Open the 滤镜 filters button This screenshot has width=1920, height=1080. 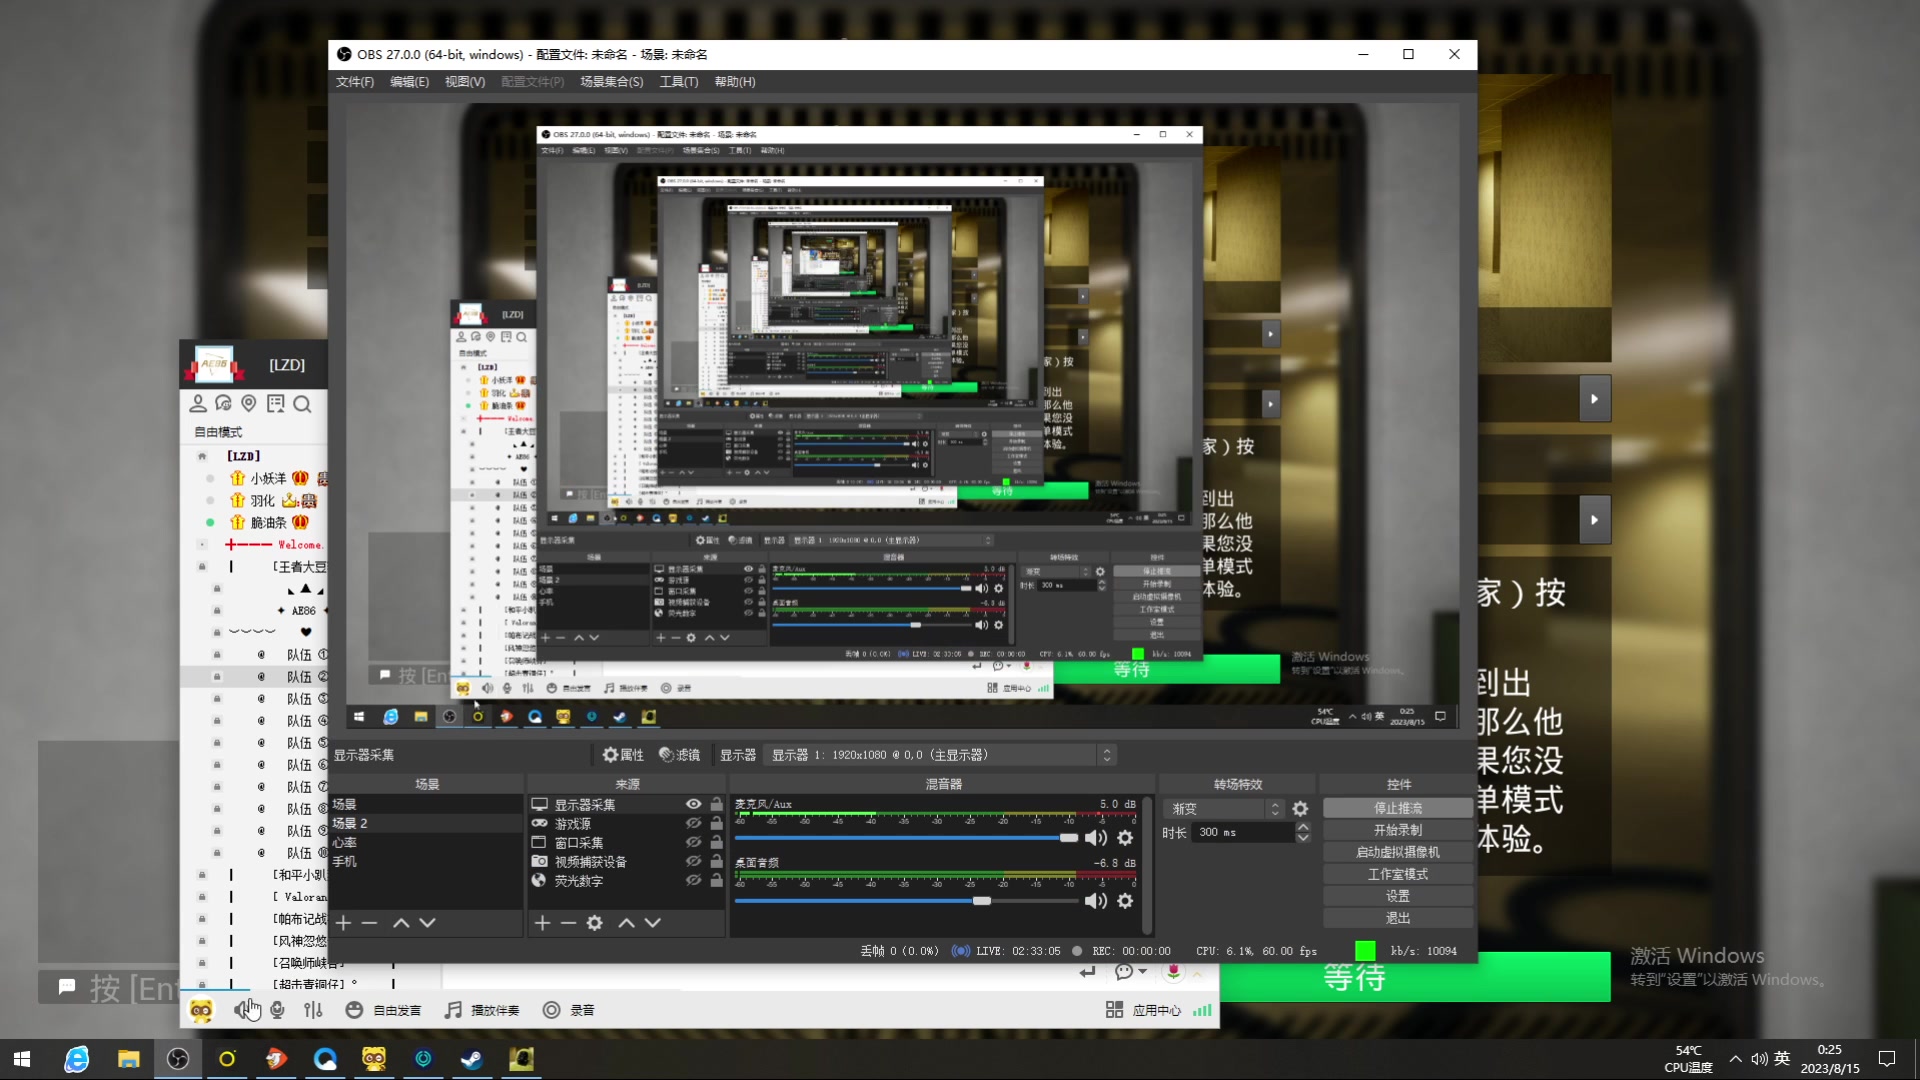pyautogui.click(x=679, y=755)
